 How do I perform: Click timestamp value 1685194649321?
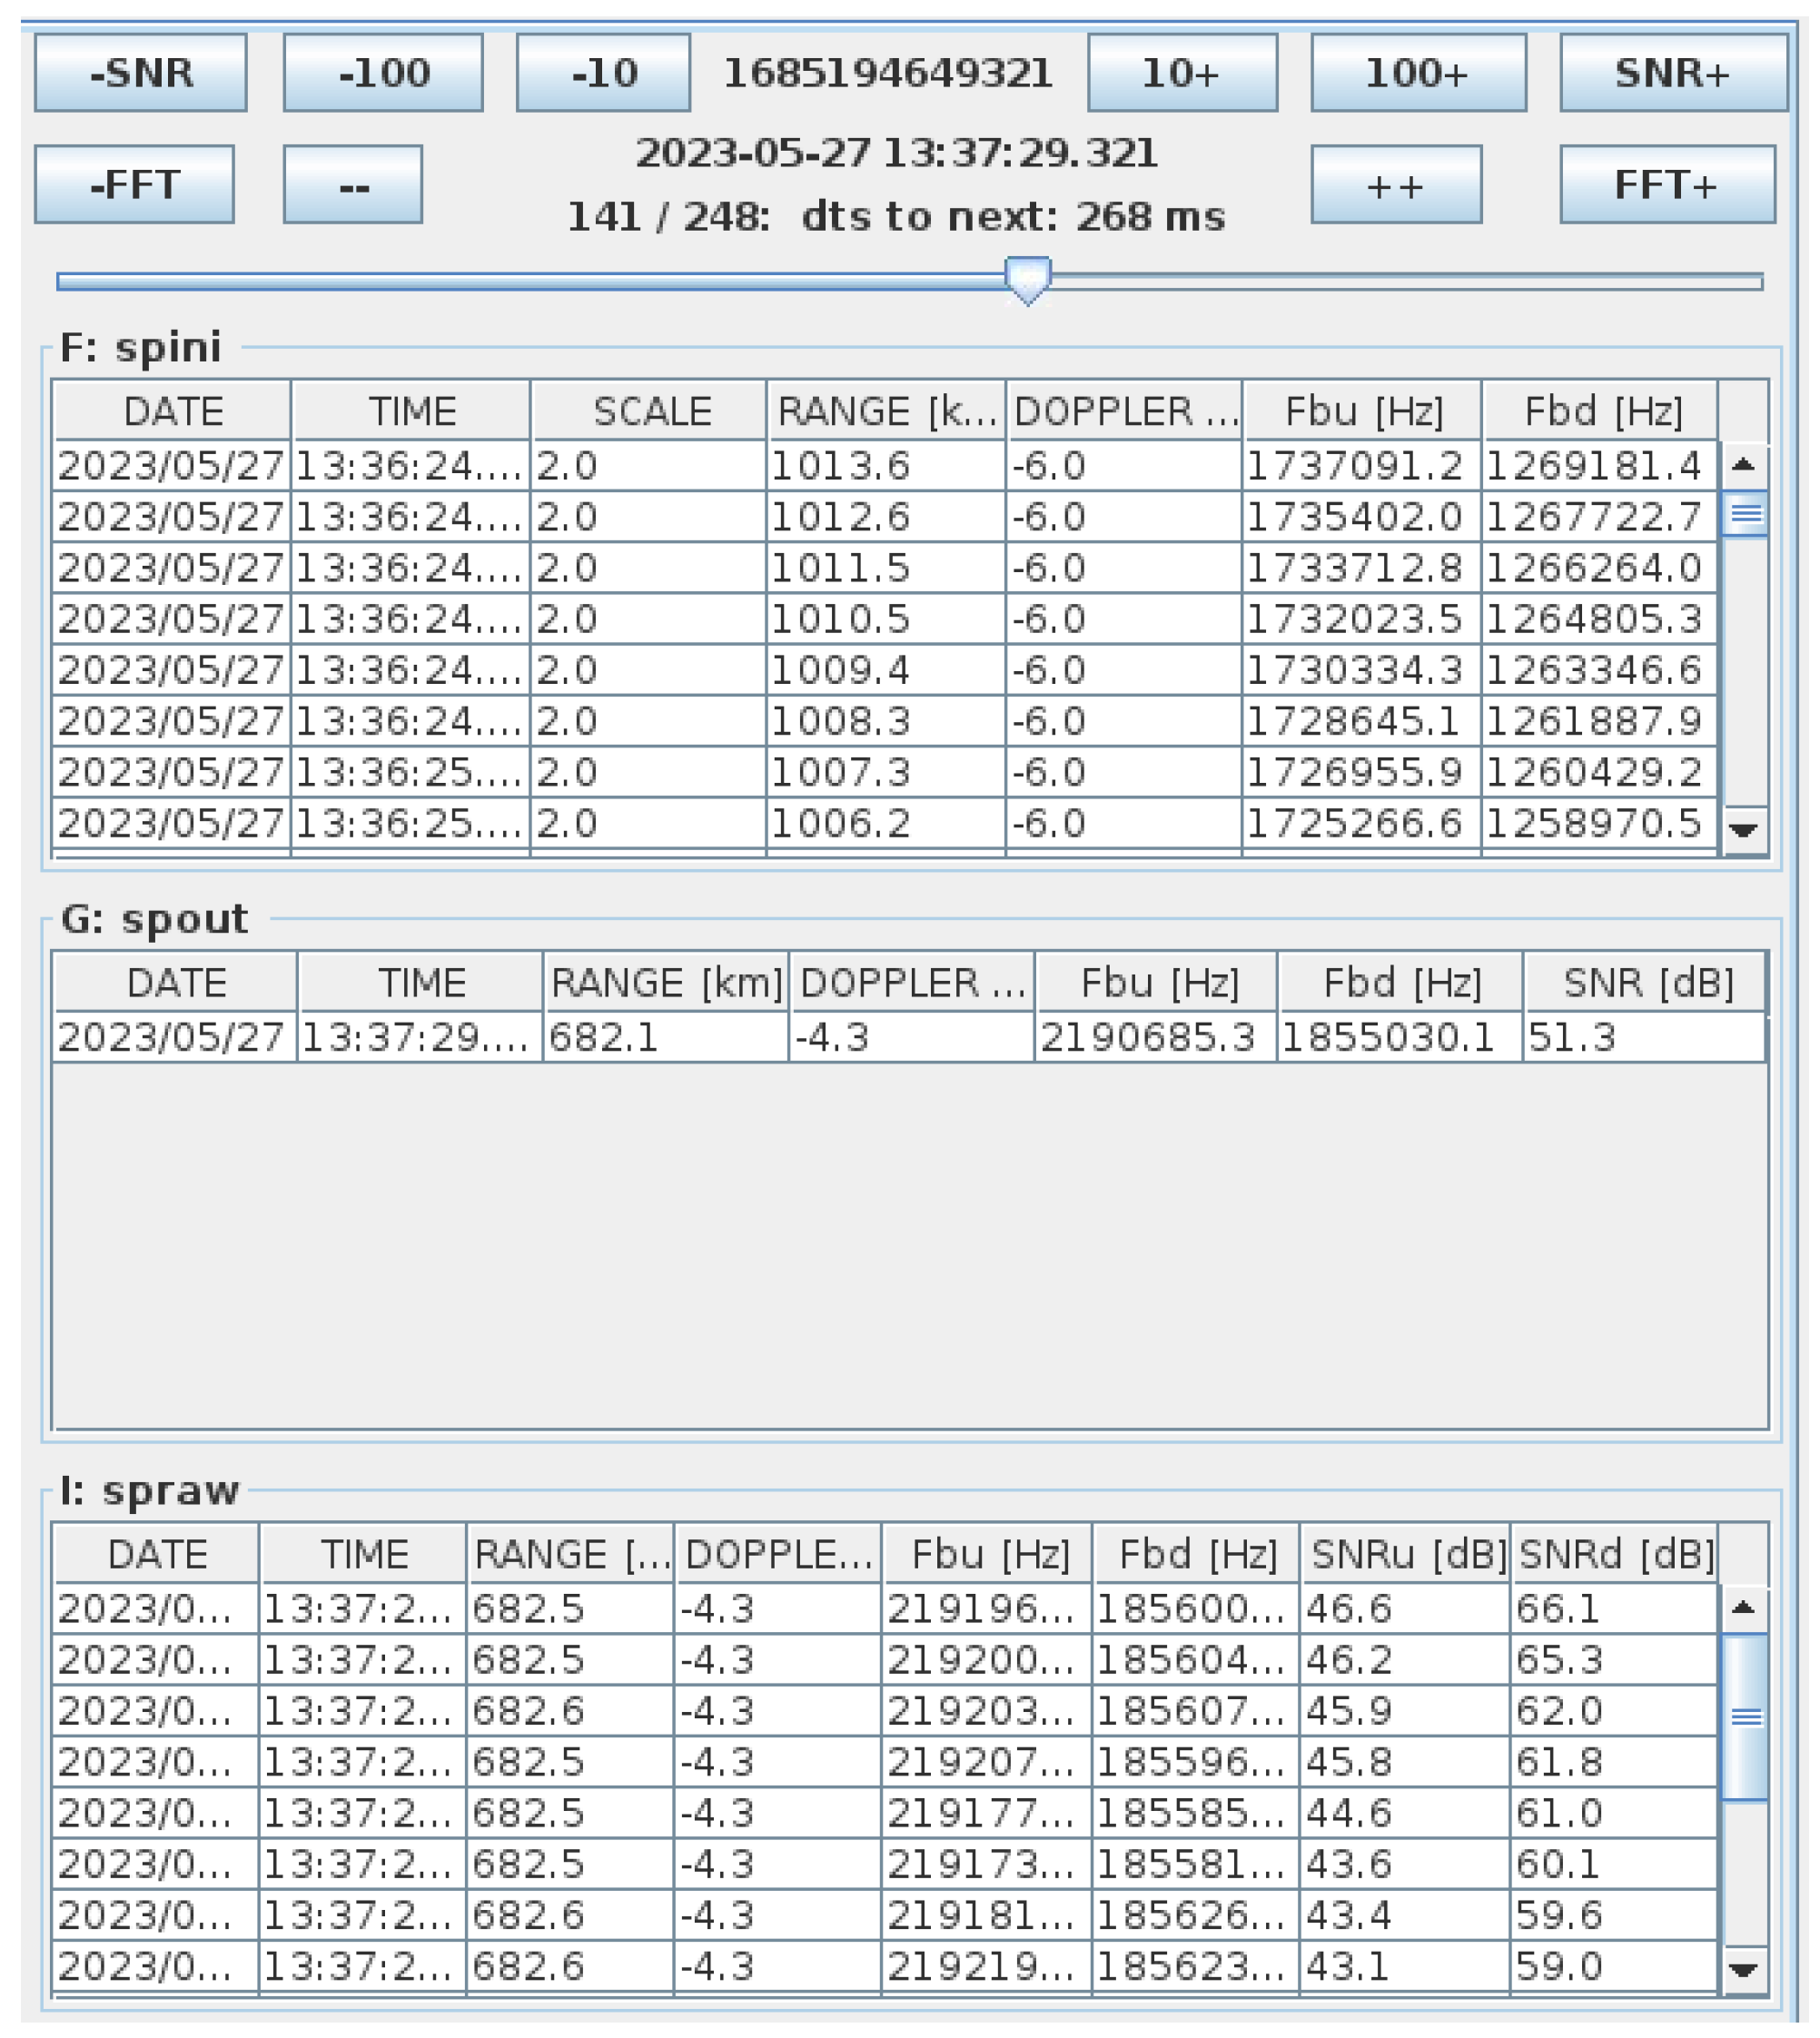888,73
